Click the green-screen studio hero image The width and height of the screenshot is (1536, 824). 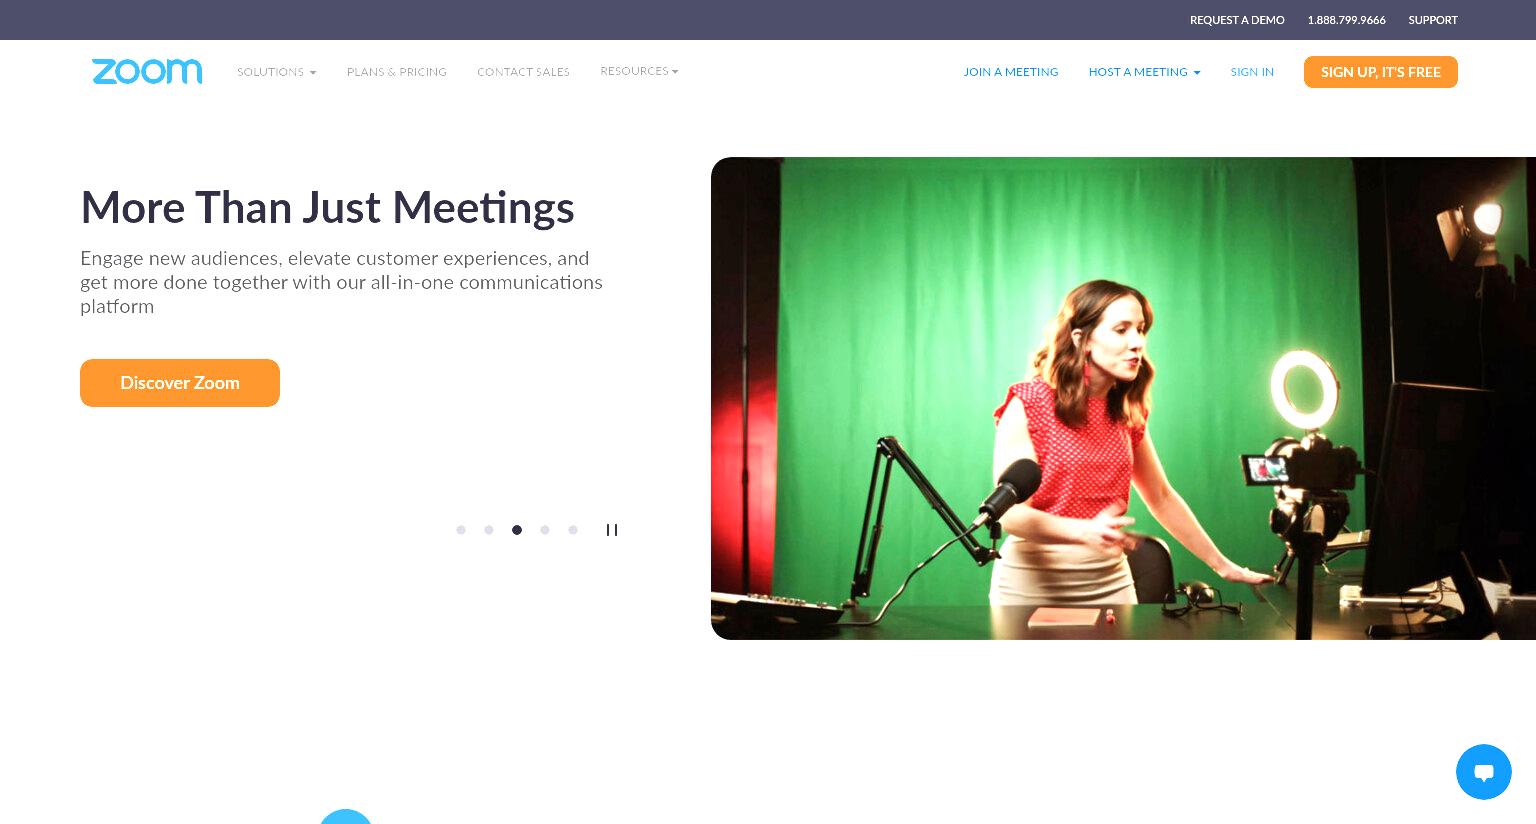[1123, 398]
